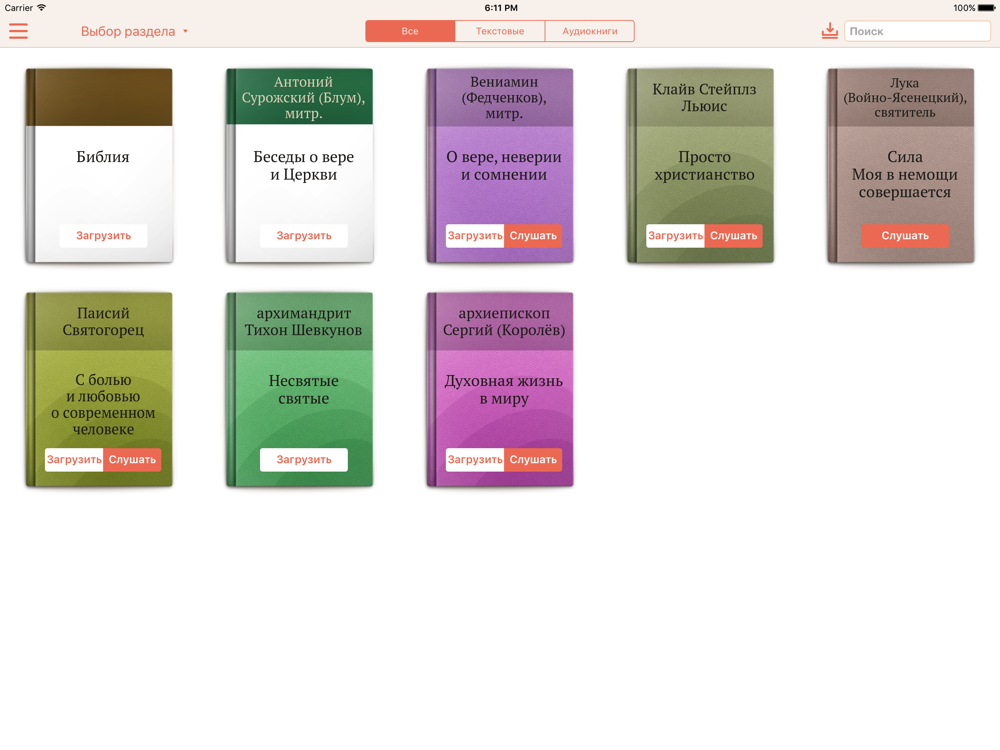The height and width of the screenshot is (750, 1000).
Task: Listen to Сила Моя в немощи совершается
Action: (905, 235)
